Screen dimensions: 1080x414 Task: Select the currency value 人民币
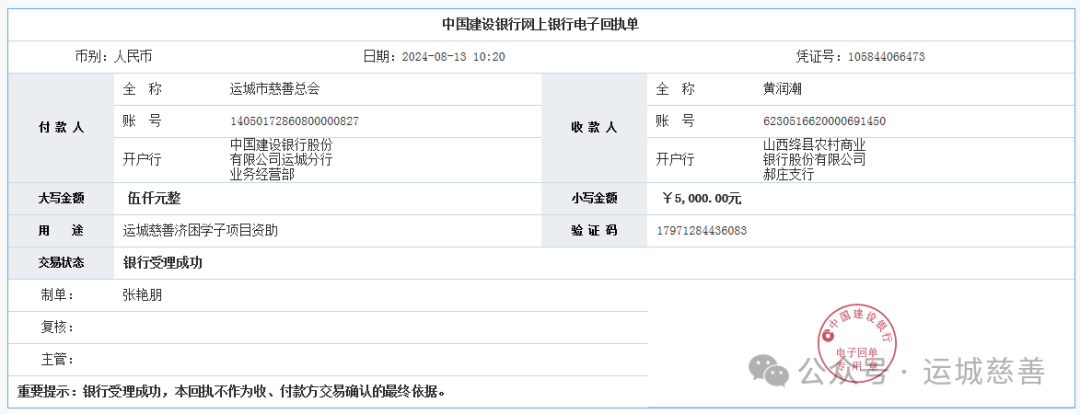click(x=132, y=56)
